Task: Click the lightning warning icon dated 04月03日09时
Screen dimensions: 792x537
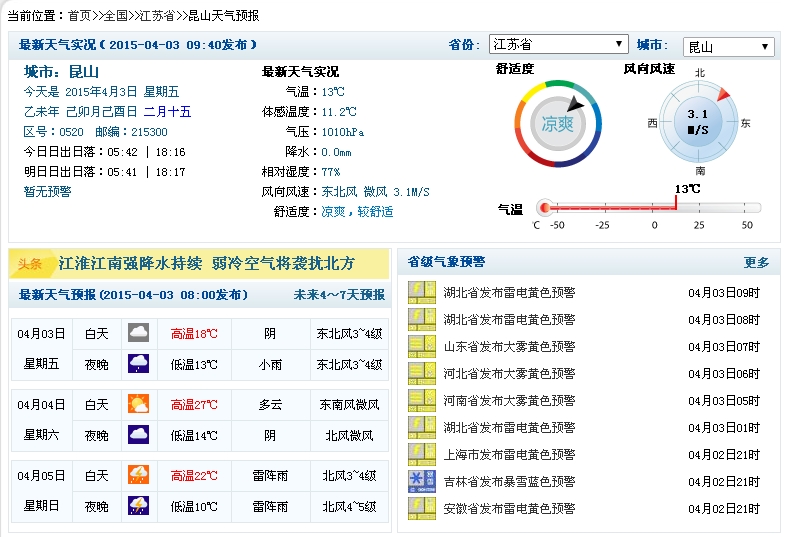Action: click(422, 292)
